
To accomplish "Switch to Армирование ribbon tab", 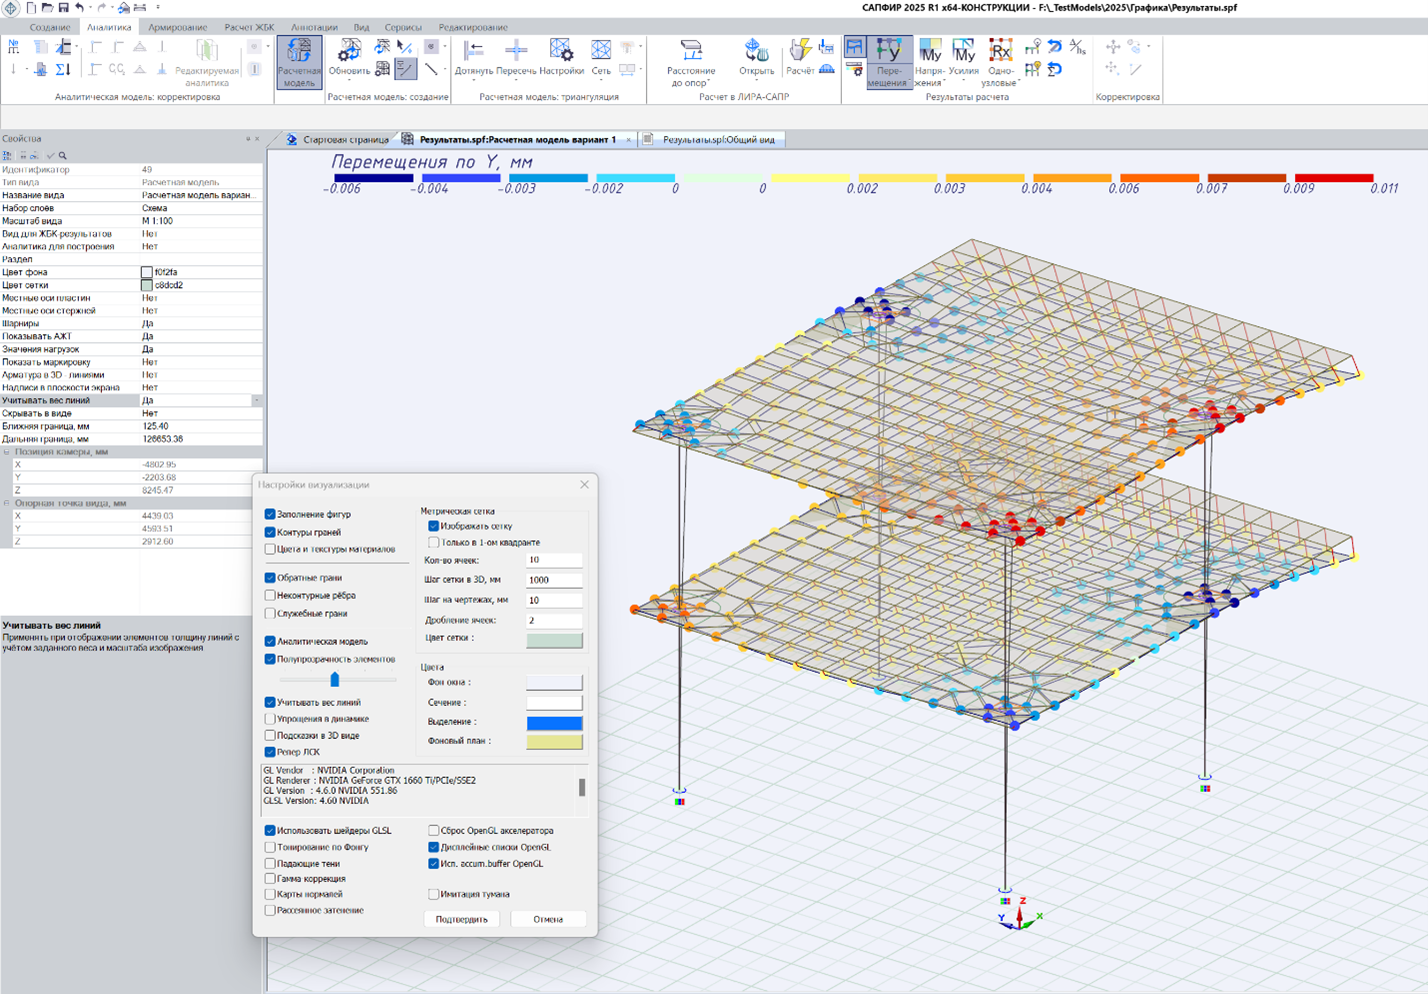I will [x=177, y=27].
